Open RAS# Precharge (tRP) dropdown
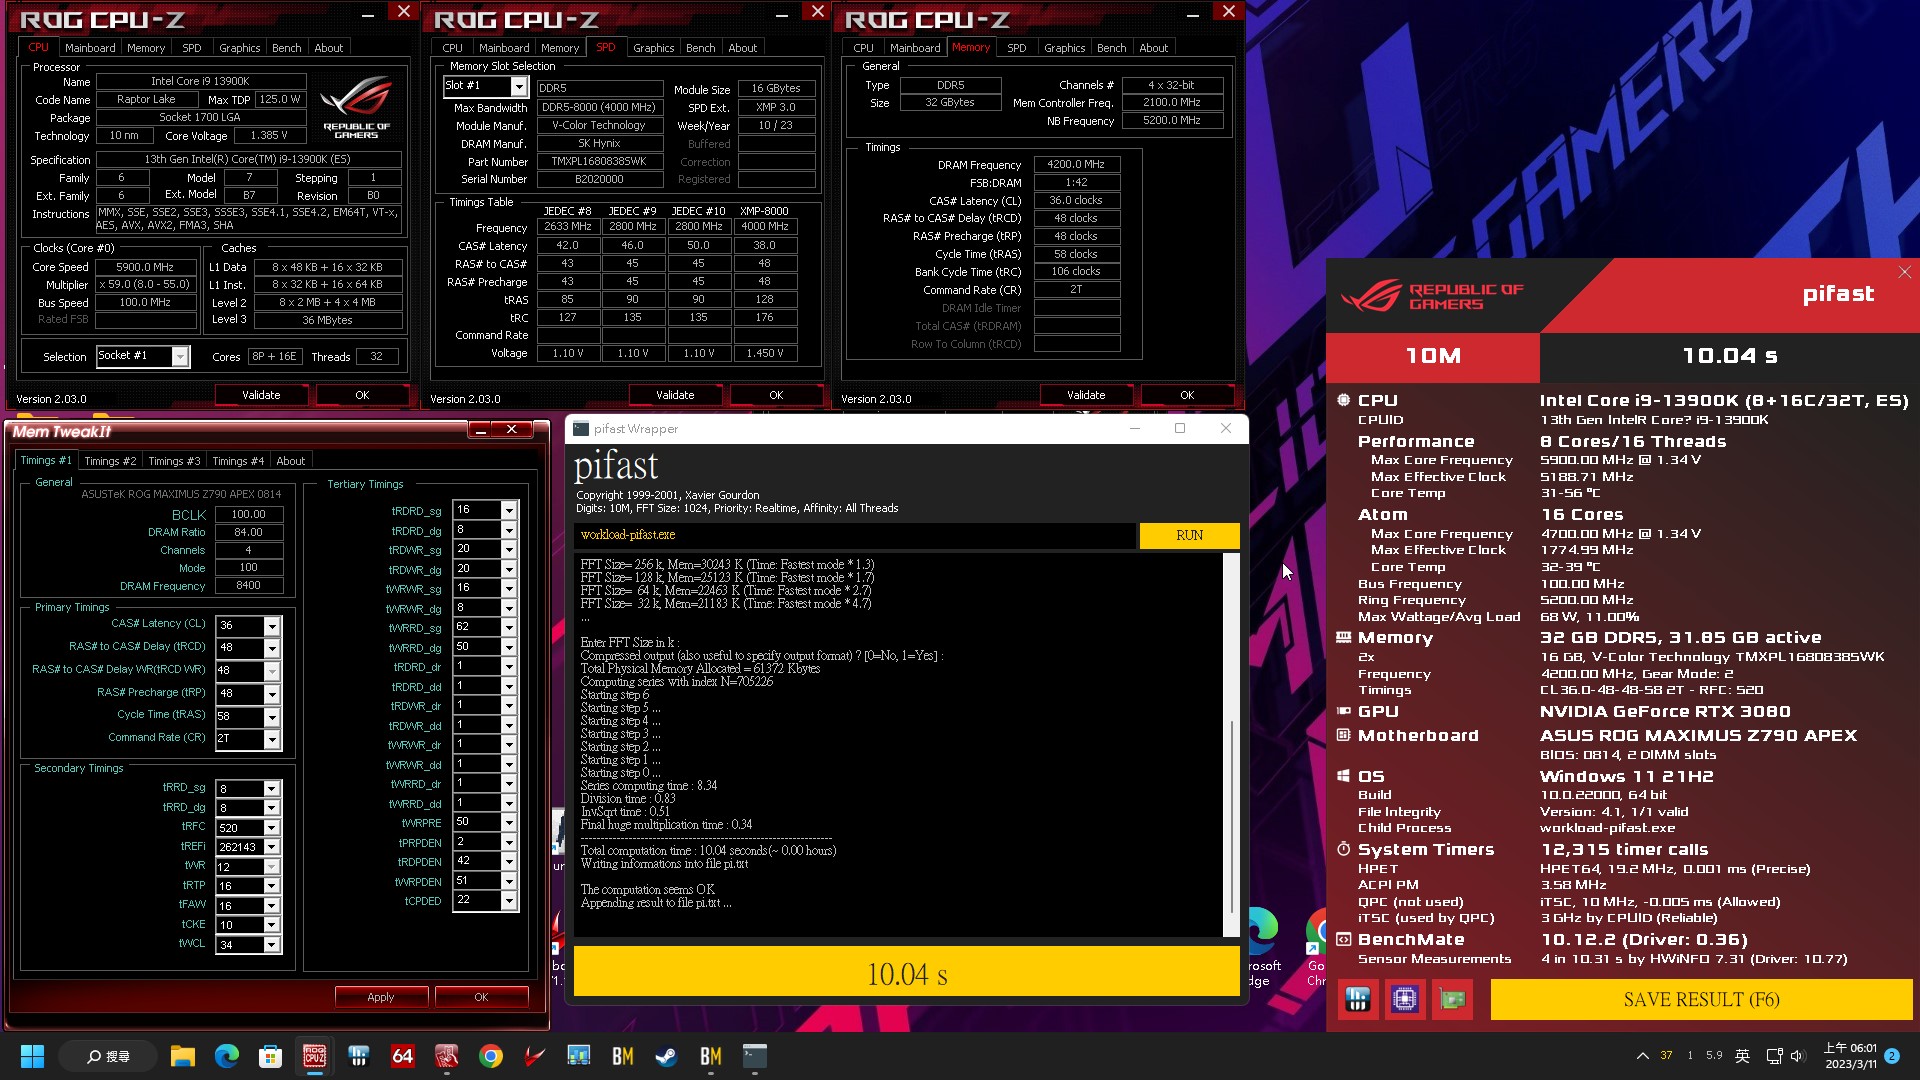The width and height of the screenshot is (1920, 1080). 271,694
